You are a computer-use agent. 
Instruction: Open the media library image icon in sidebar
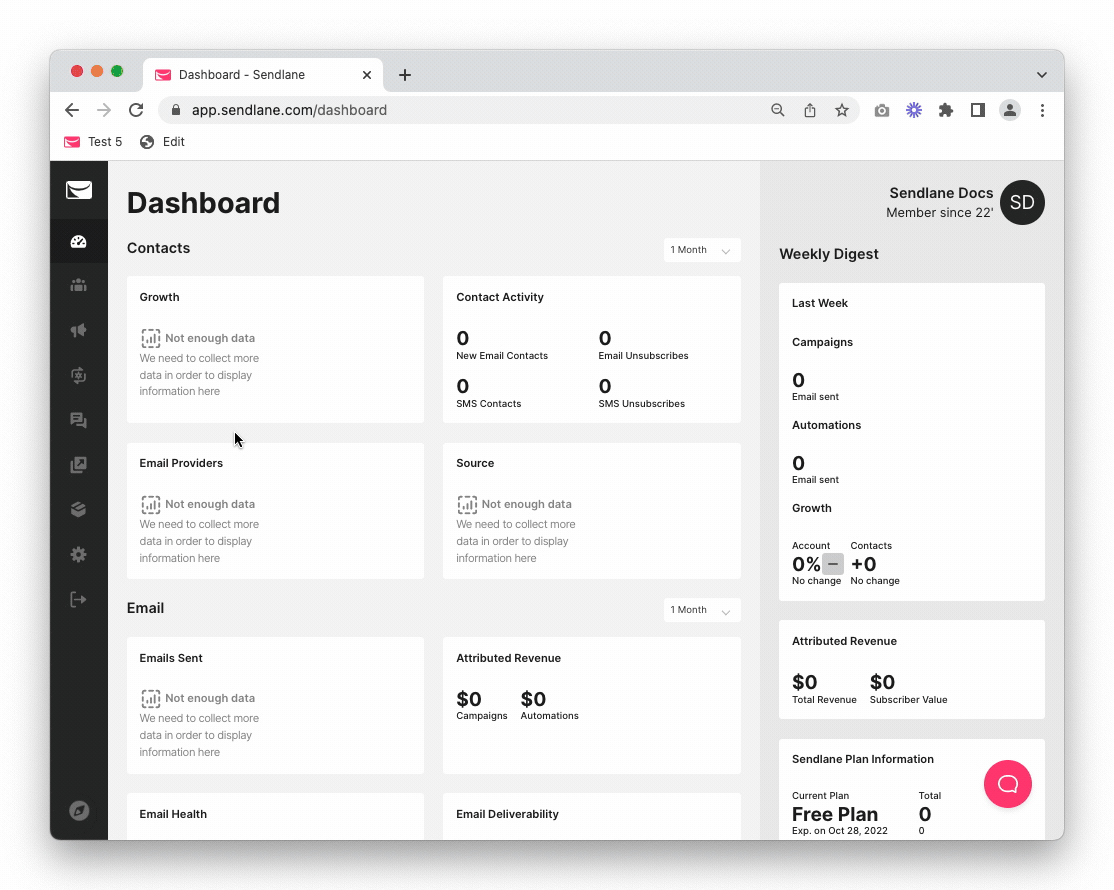[x=79, y=465]
